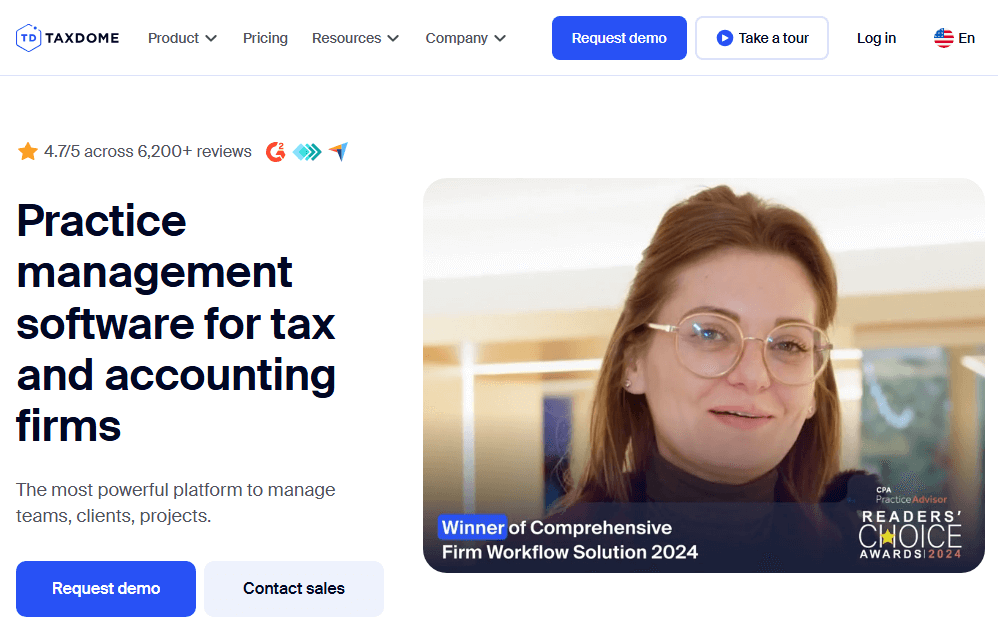Open the Log in link
The height and width of the screenshot is (635, 998).
coord(876,38)
